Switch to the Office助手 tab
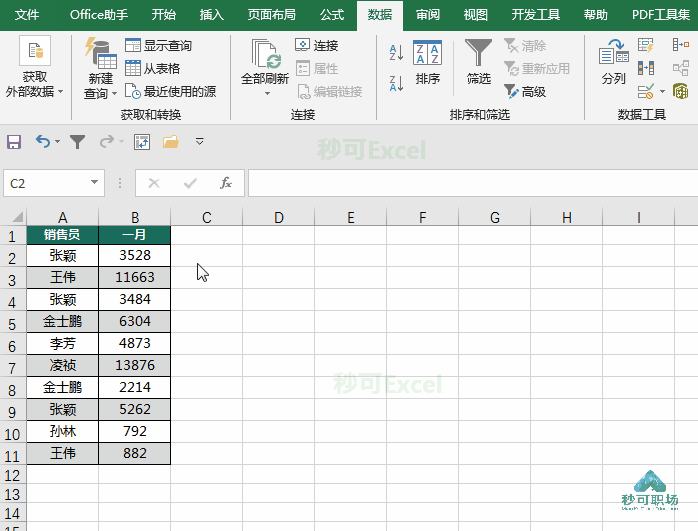Viewport: 698px width, 531px height. 99,15
